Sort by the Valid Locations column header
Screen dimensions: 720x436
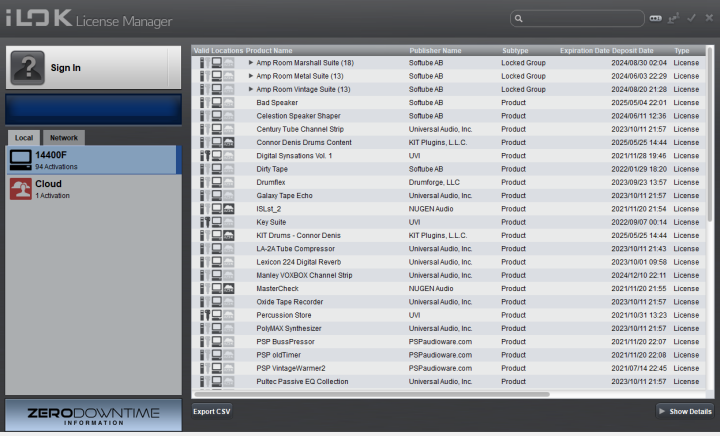[x=218, y=50]
